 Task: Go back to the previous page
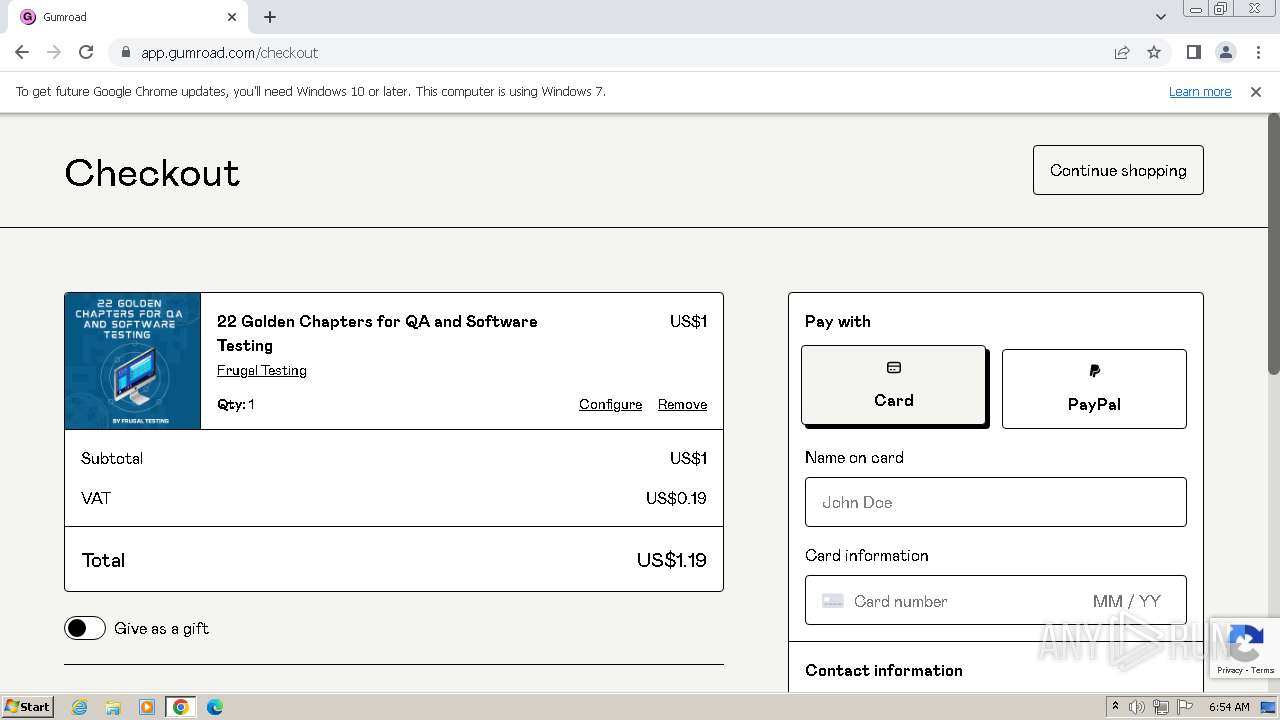click(x=22, y=53)
